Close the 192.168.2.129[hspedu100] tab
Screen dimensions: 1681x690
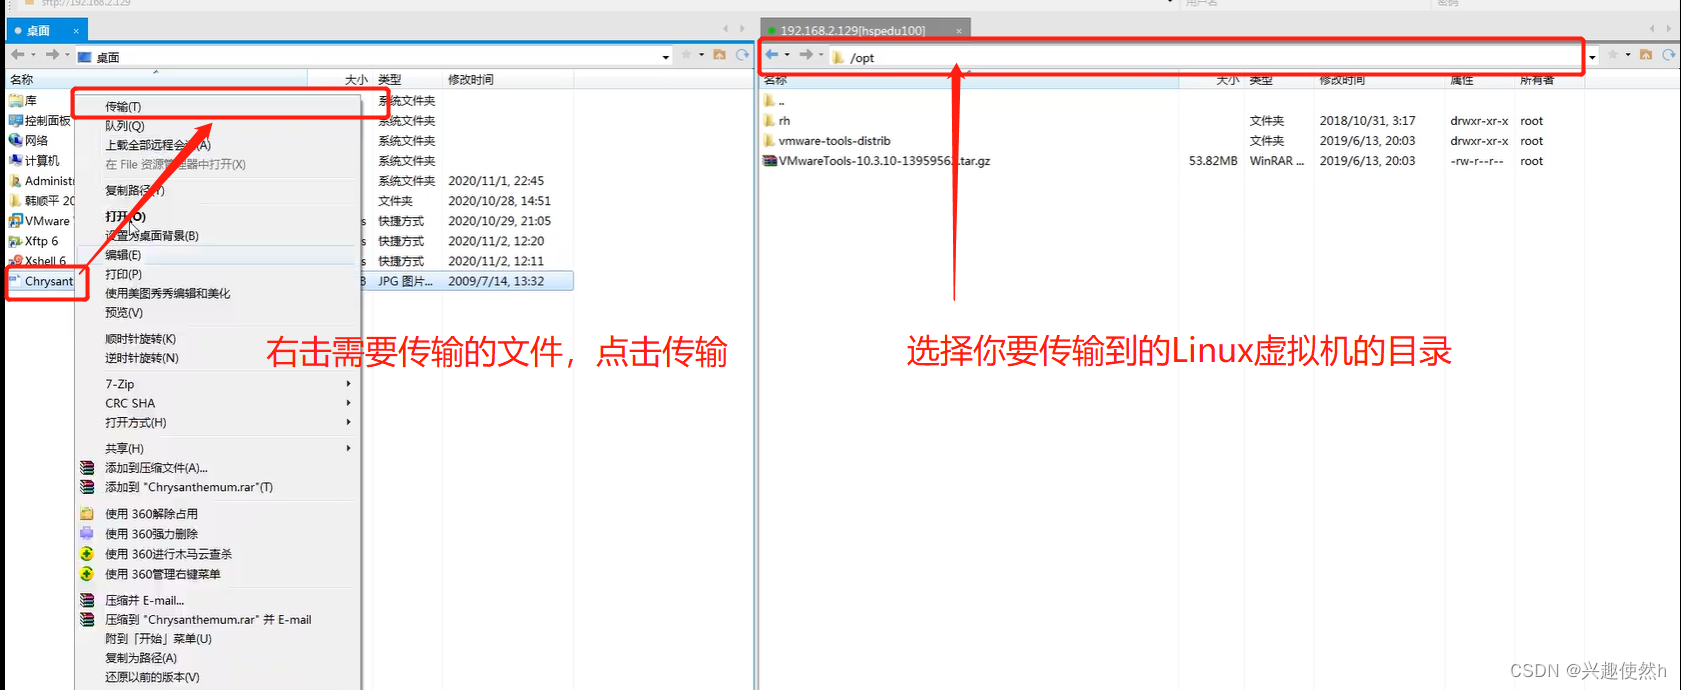[x=959, y=31]
